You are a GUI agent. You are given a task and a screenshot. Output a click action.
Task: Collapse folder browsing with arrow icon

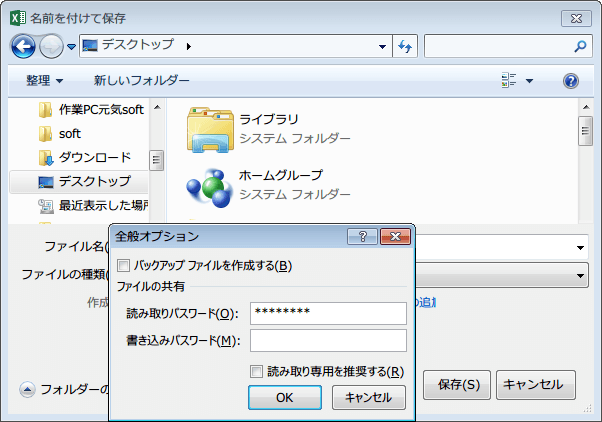point(27,389)
